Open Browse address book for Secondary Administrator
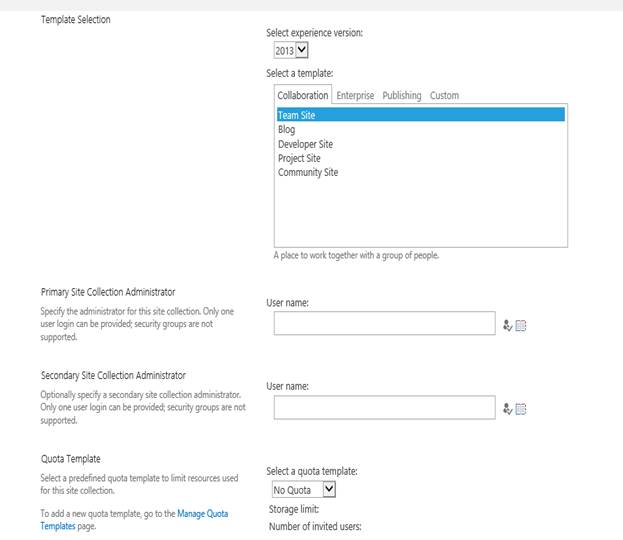The image size is (623, 540). pyautogui.click(x=521, y=408)
